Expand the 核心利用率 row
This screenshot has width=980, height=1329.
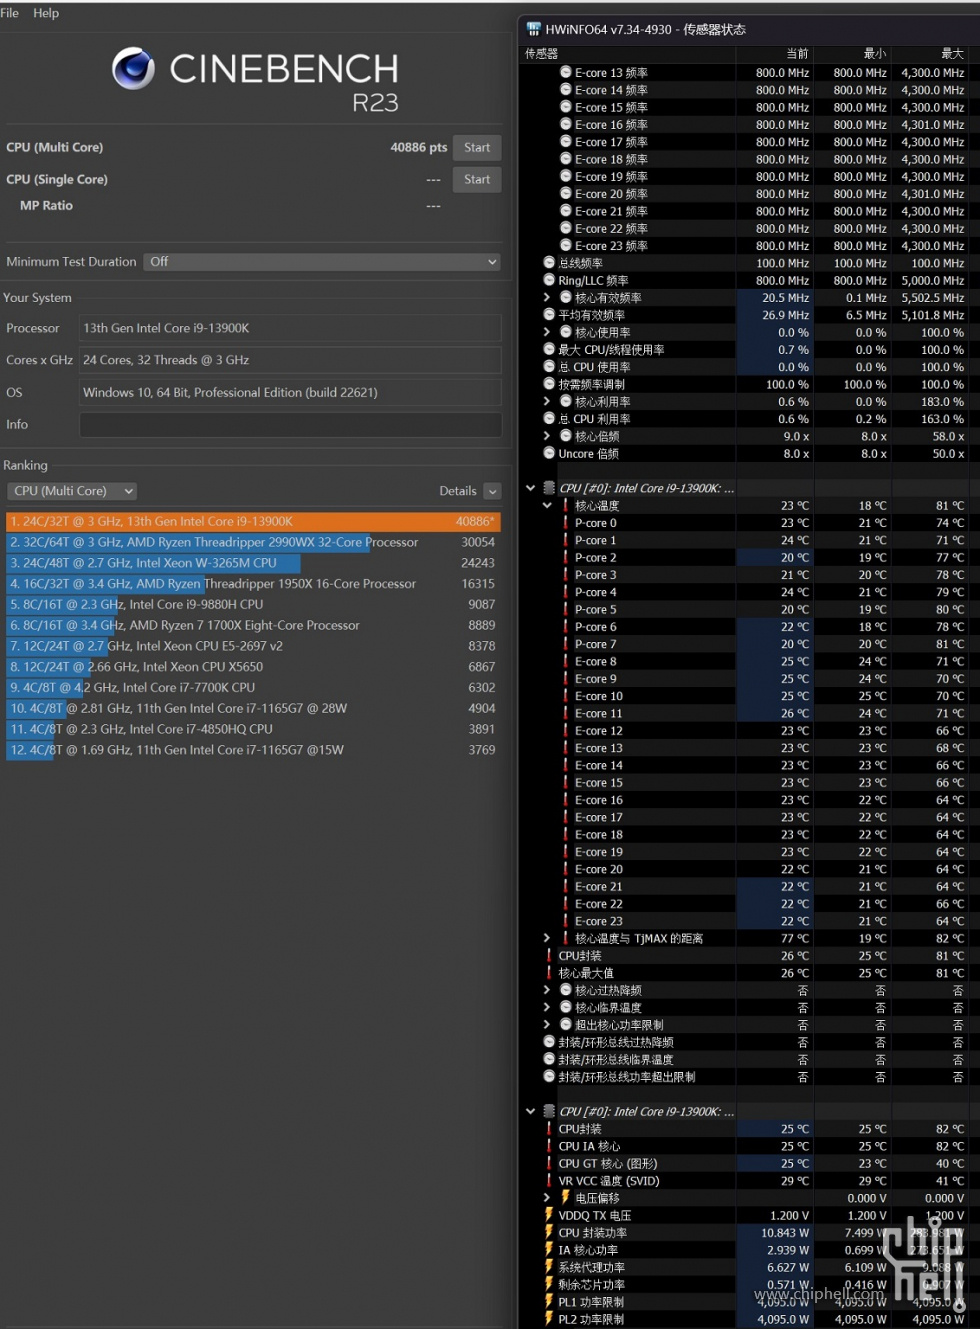click(x=547, y=402)
